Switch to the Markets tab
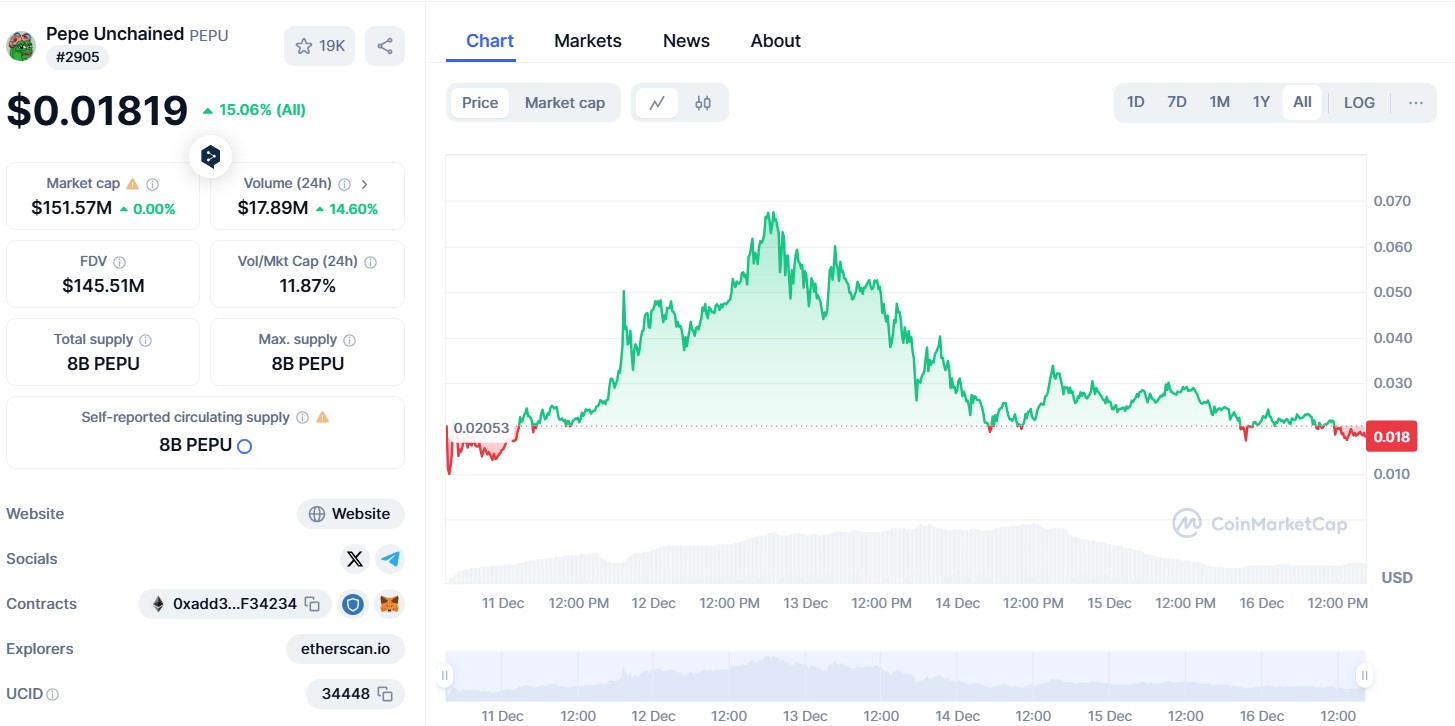The image size is (1455, 726). tap(588, 41)
